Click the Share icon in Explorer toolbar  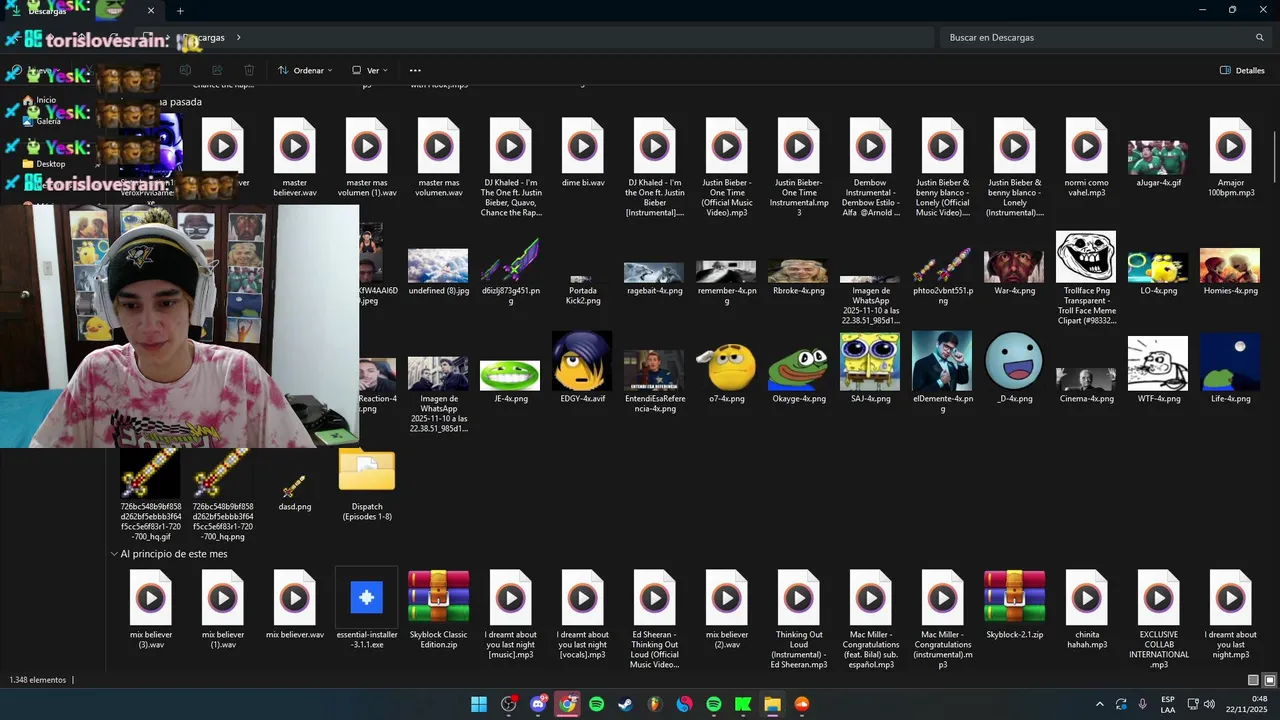[x=217, y=70]
